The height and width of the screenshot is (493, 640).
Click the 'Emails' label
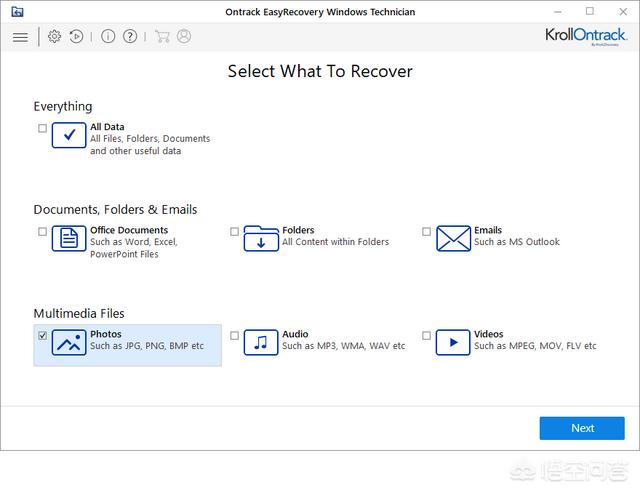click(x=488, y=230)
